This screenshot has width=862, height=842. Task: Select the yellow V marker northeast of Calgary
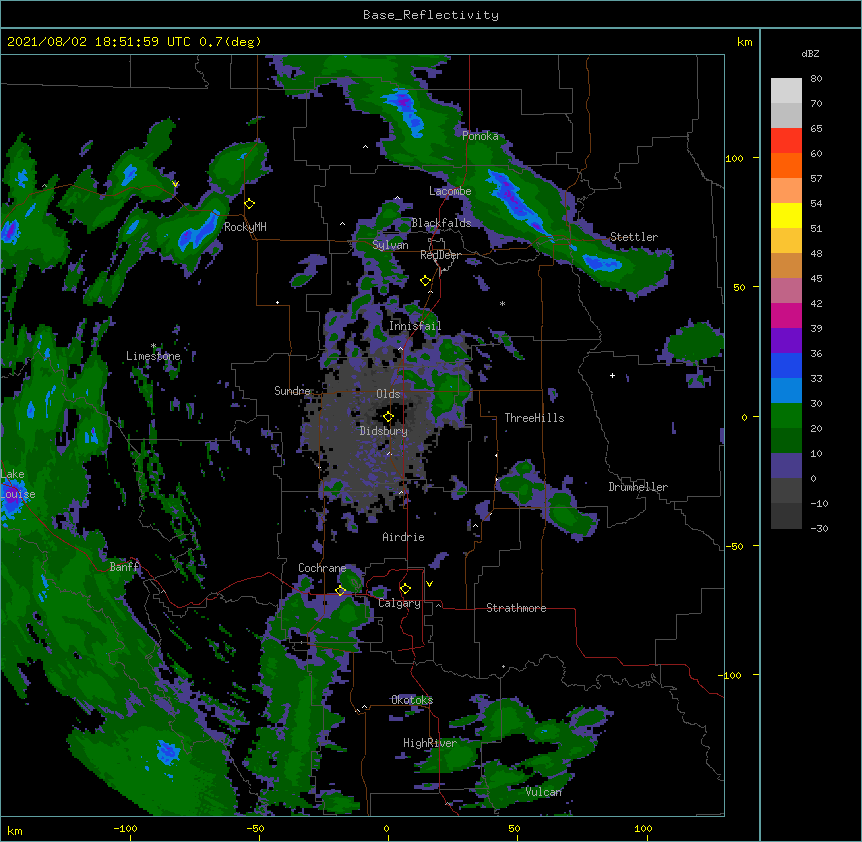(429, 584)
